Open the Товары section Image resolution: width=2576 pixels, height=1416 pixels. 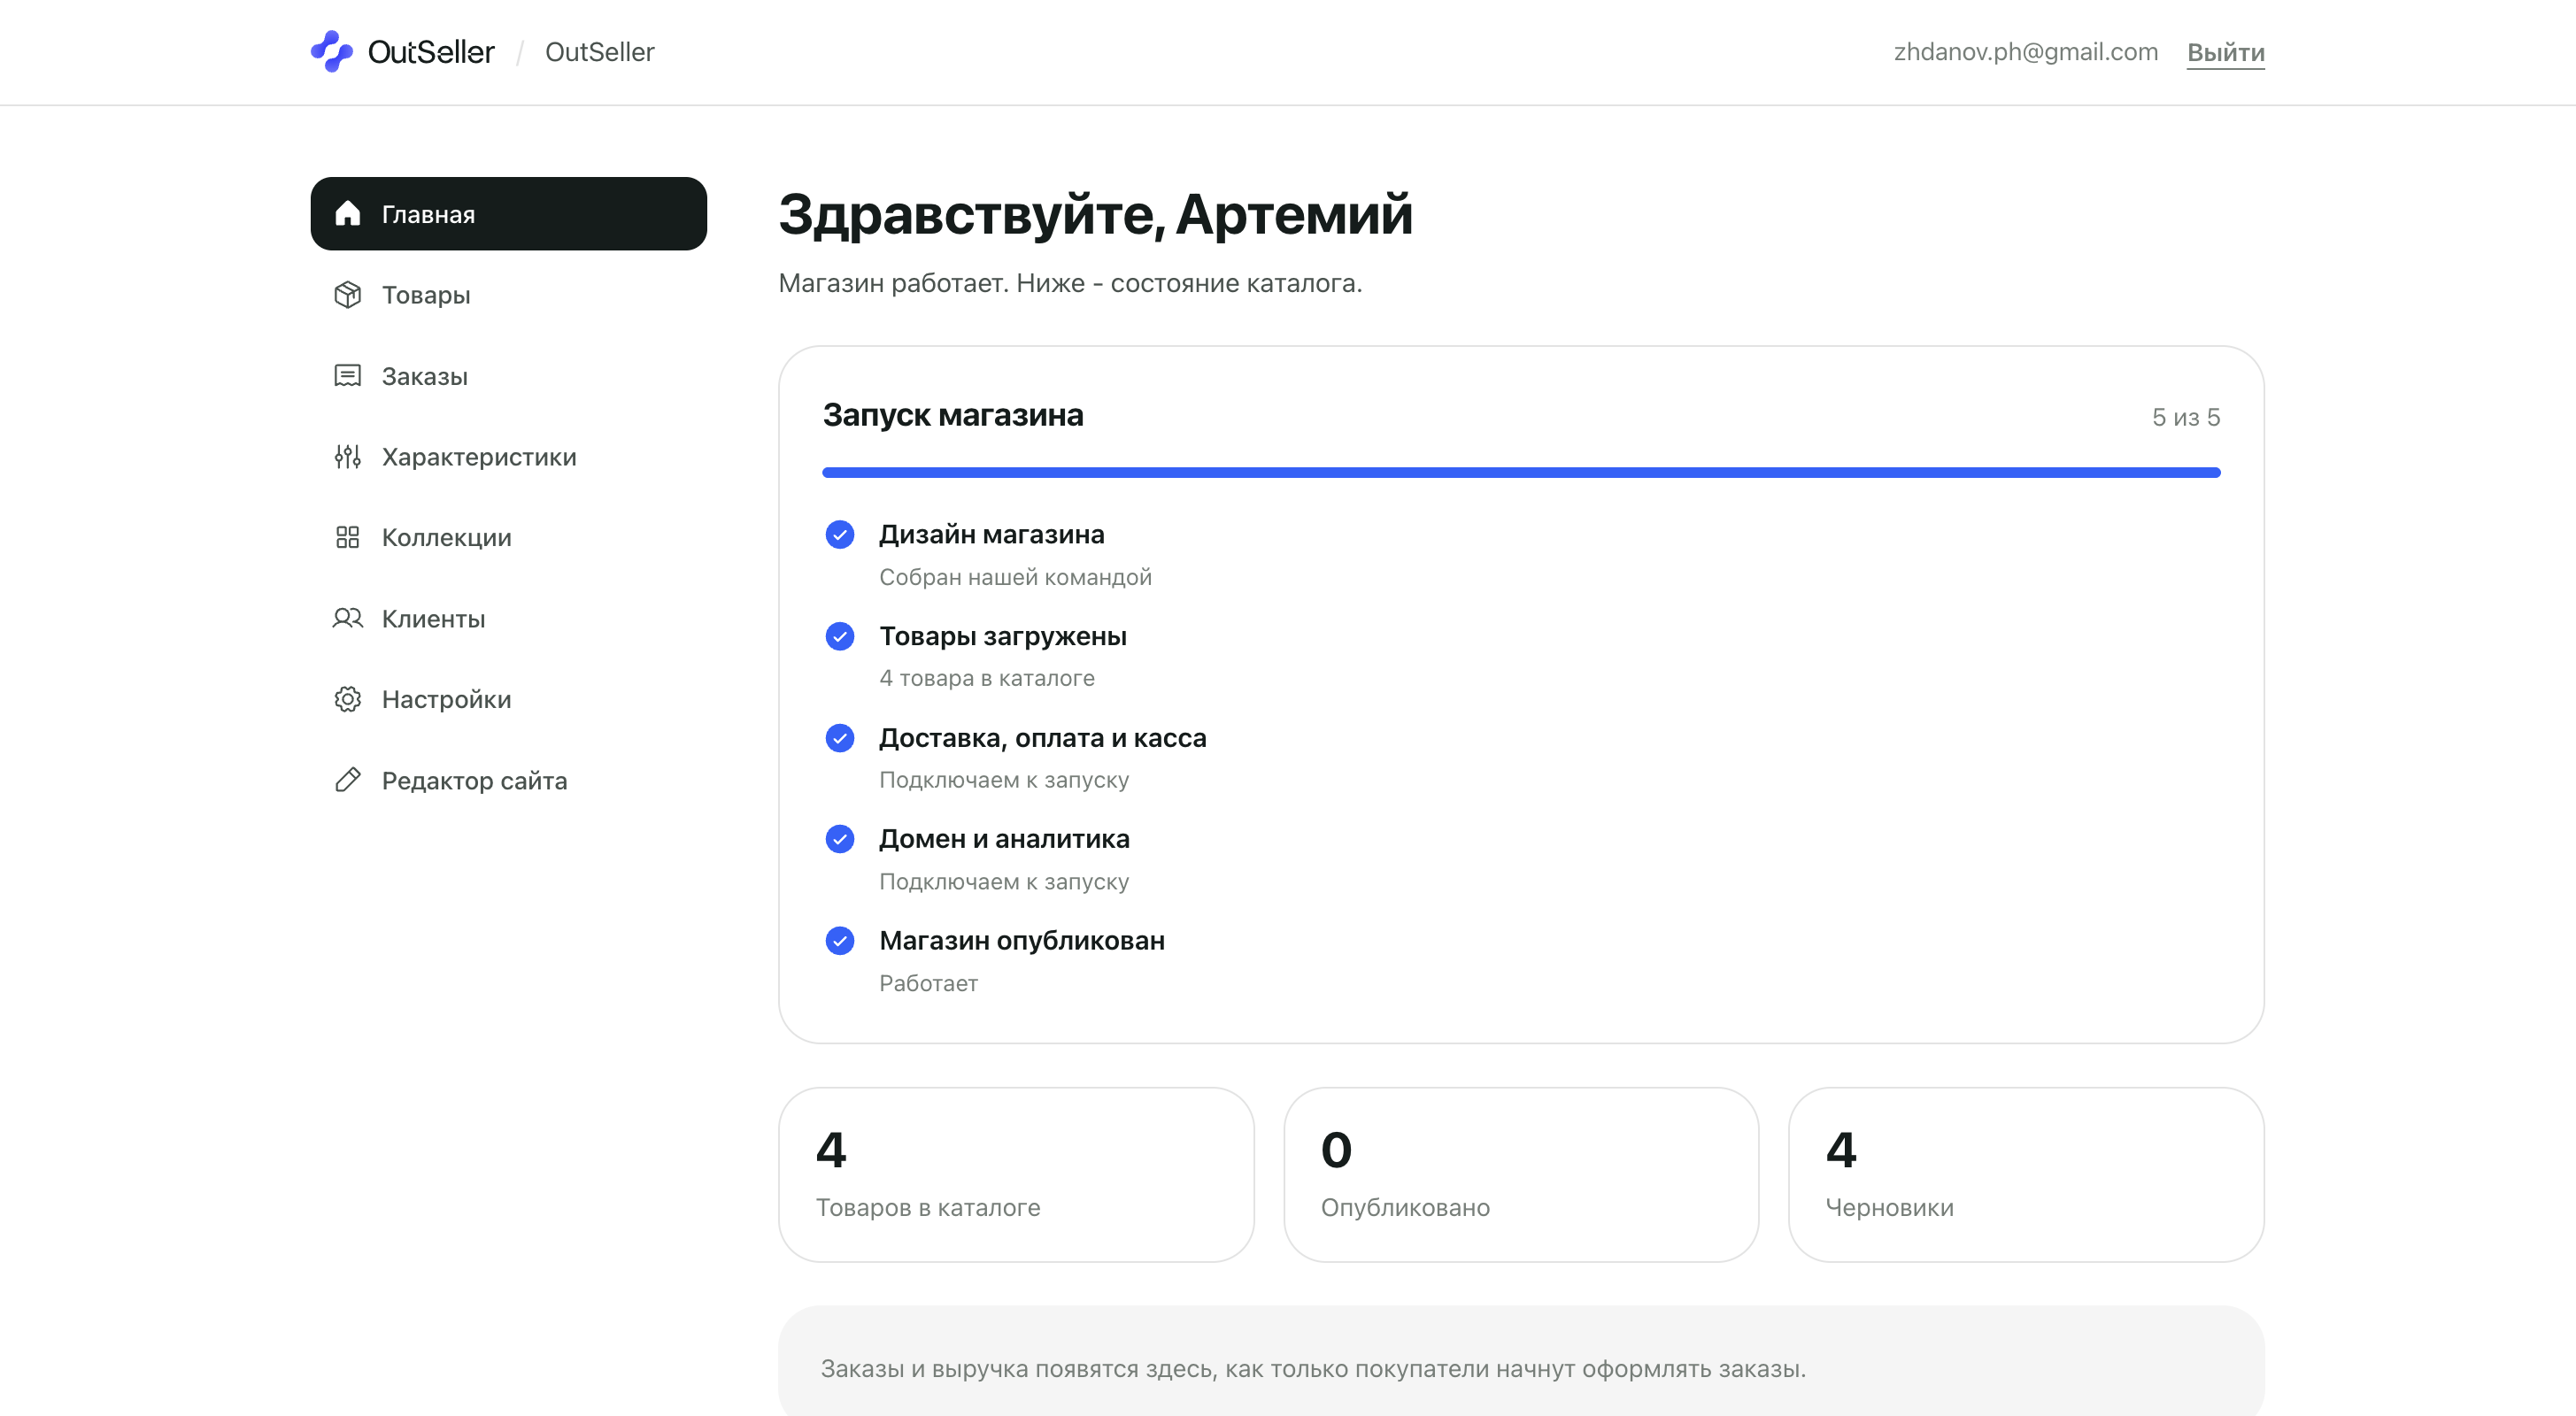[508, 295]
